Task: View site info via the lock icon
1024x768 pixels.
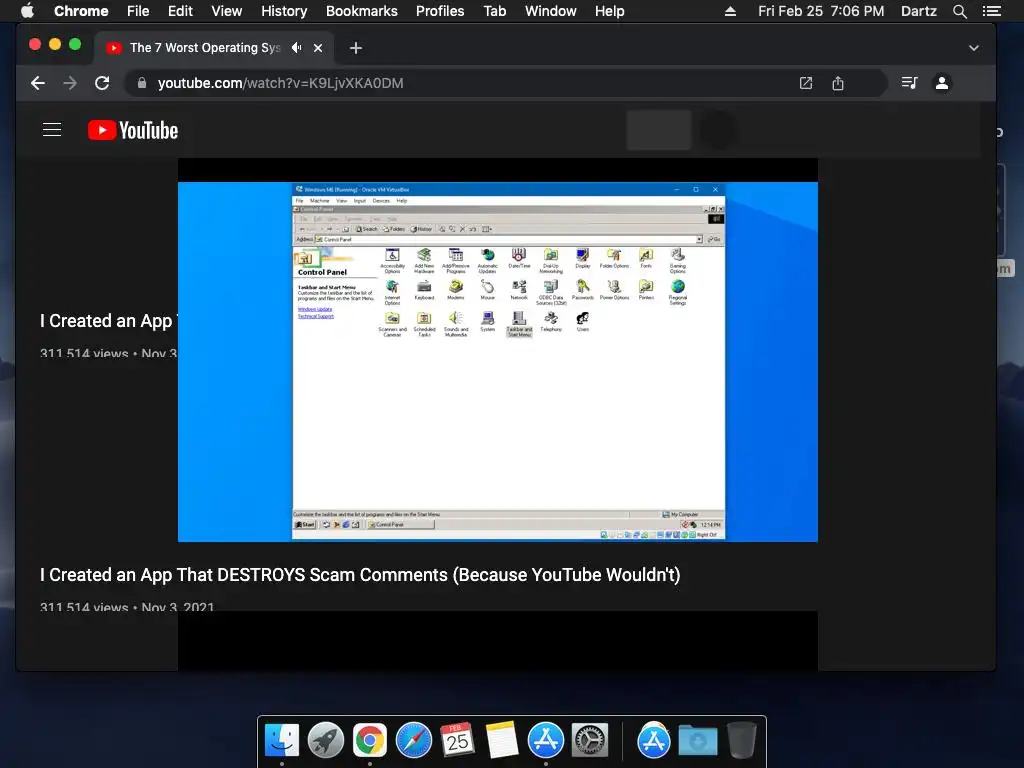Action: [x=141, y=83]
